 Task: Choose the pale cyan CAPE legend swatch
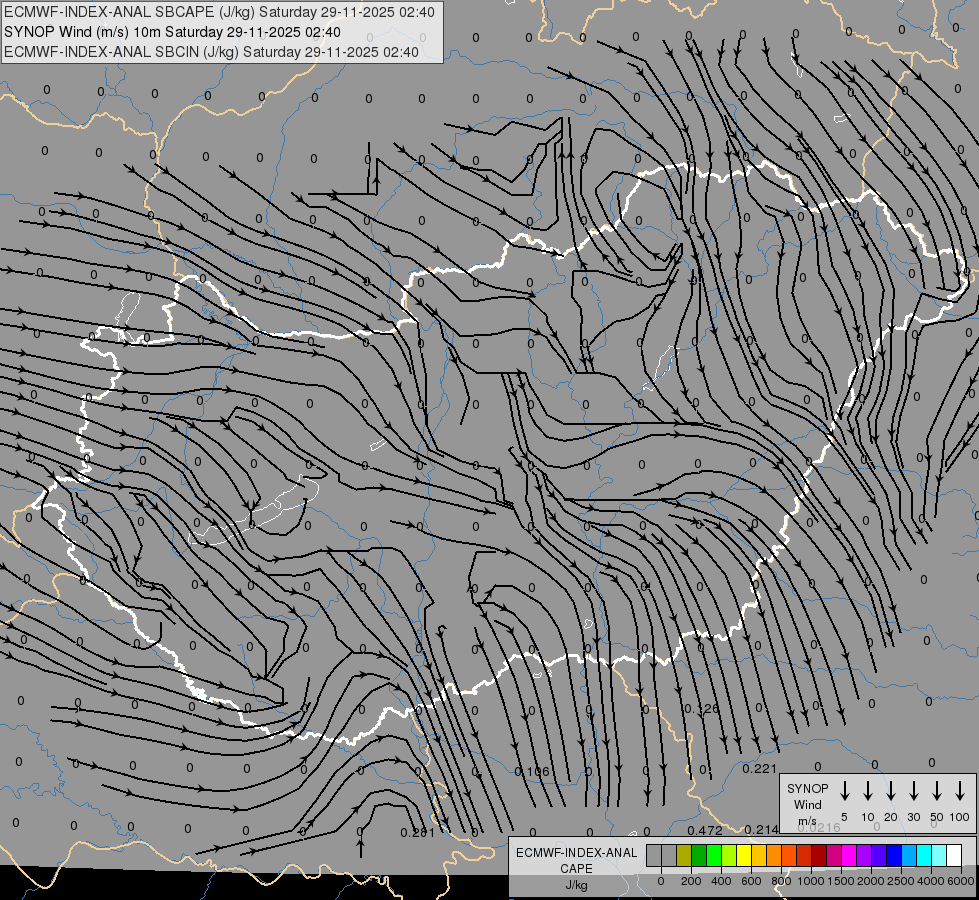tap(938, 855)
